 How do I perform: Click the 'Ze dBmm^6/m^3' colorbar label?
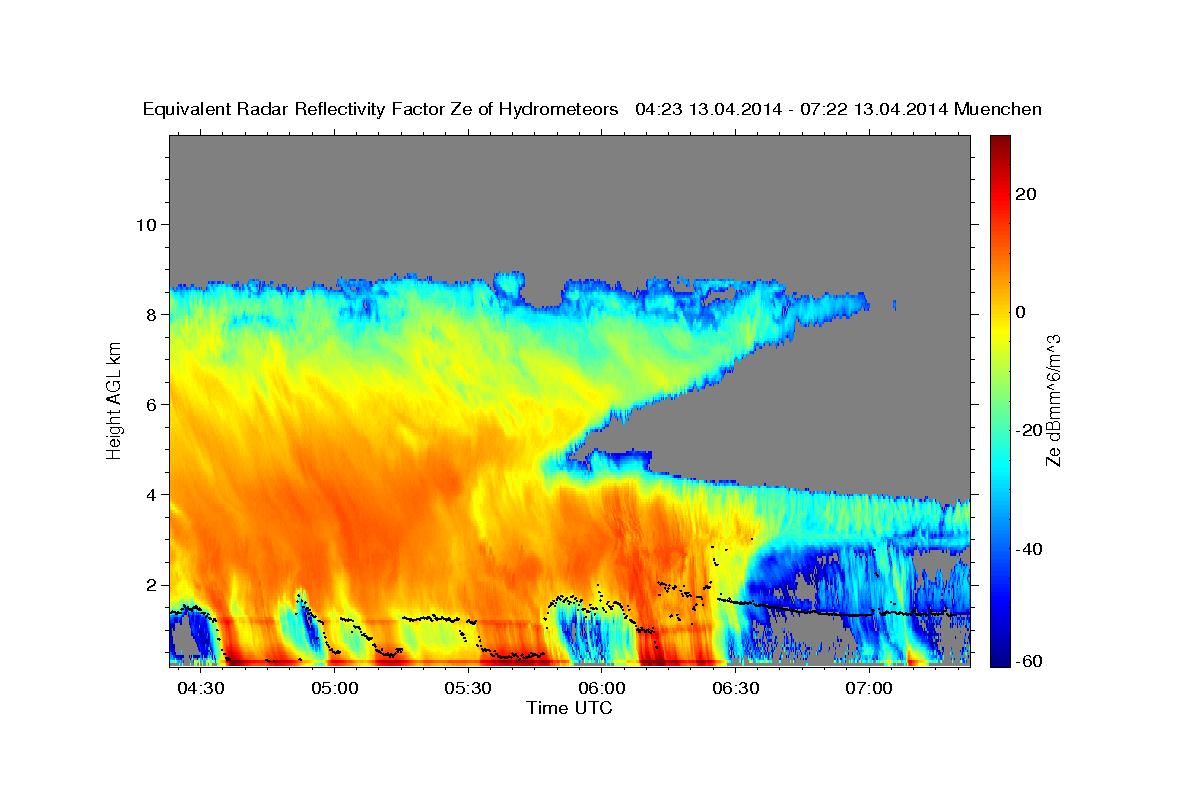[1054, 399]
